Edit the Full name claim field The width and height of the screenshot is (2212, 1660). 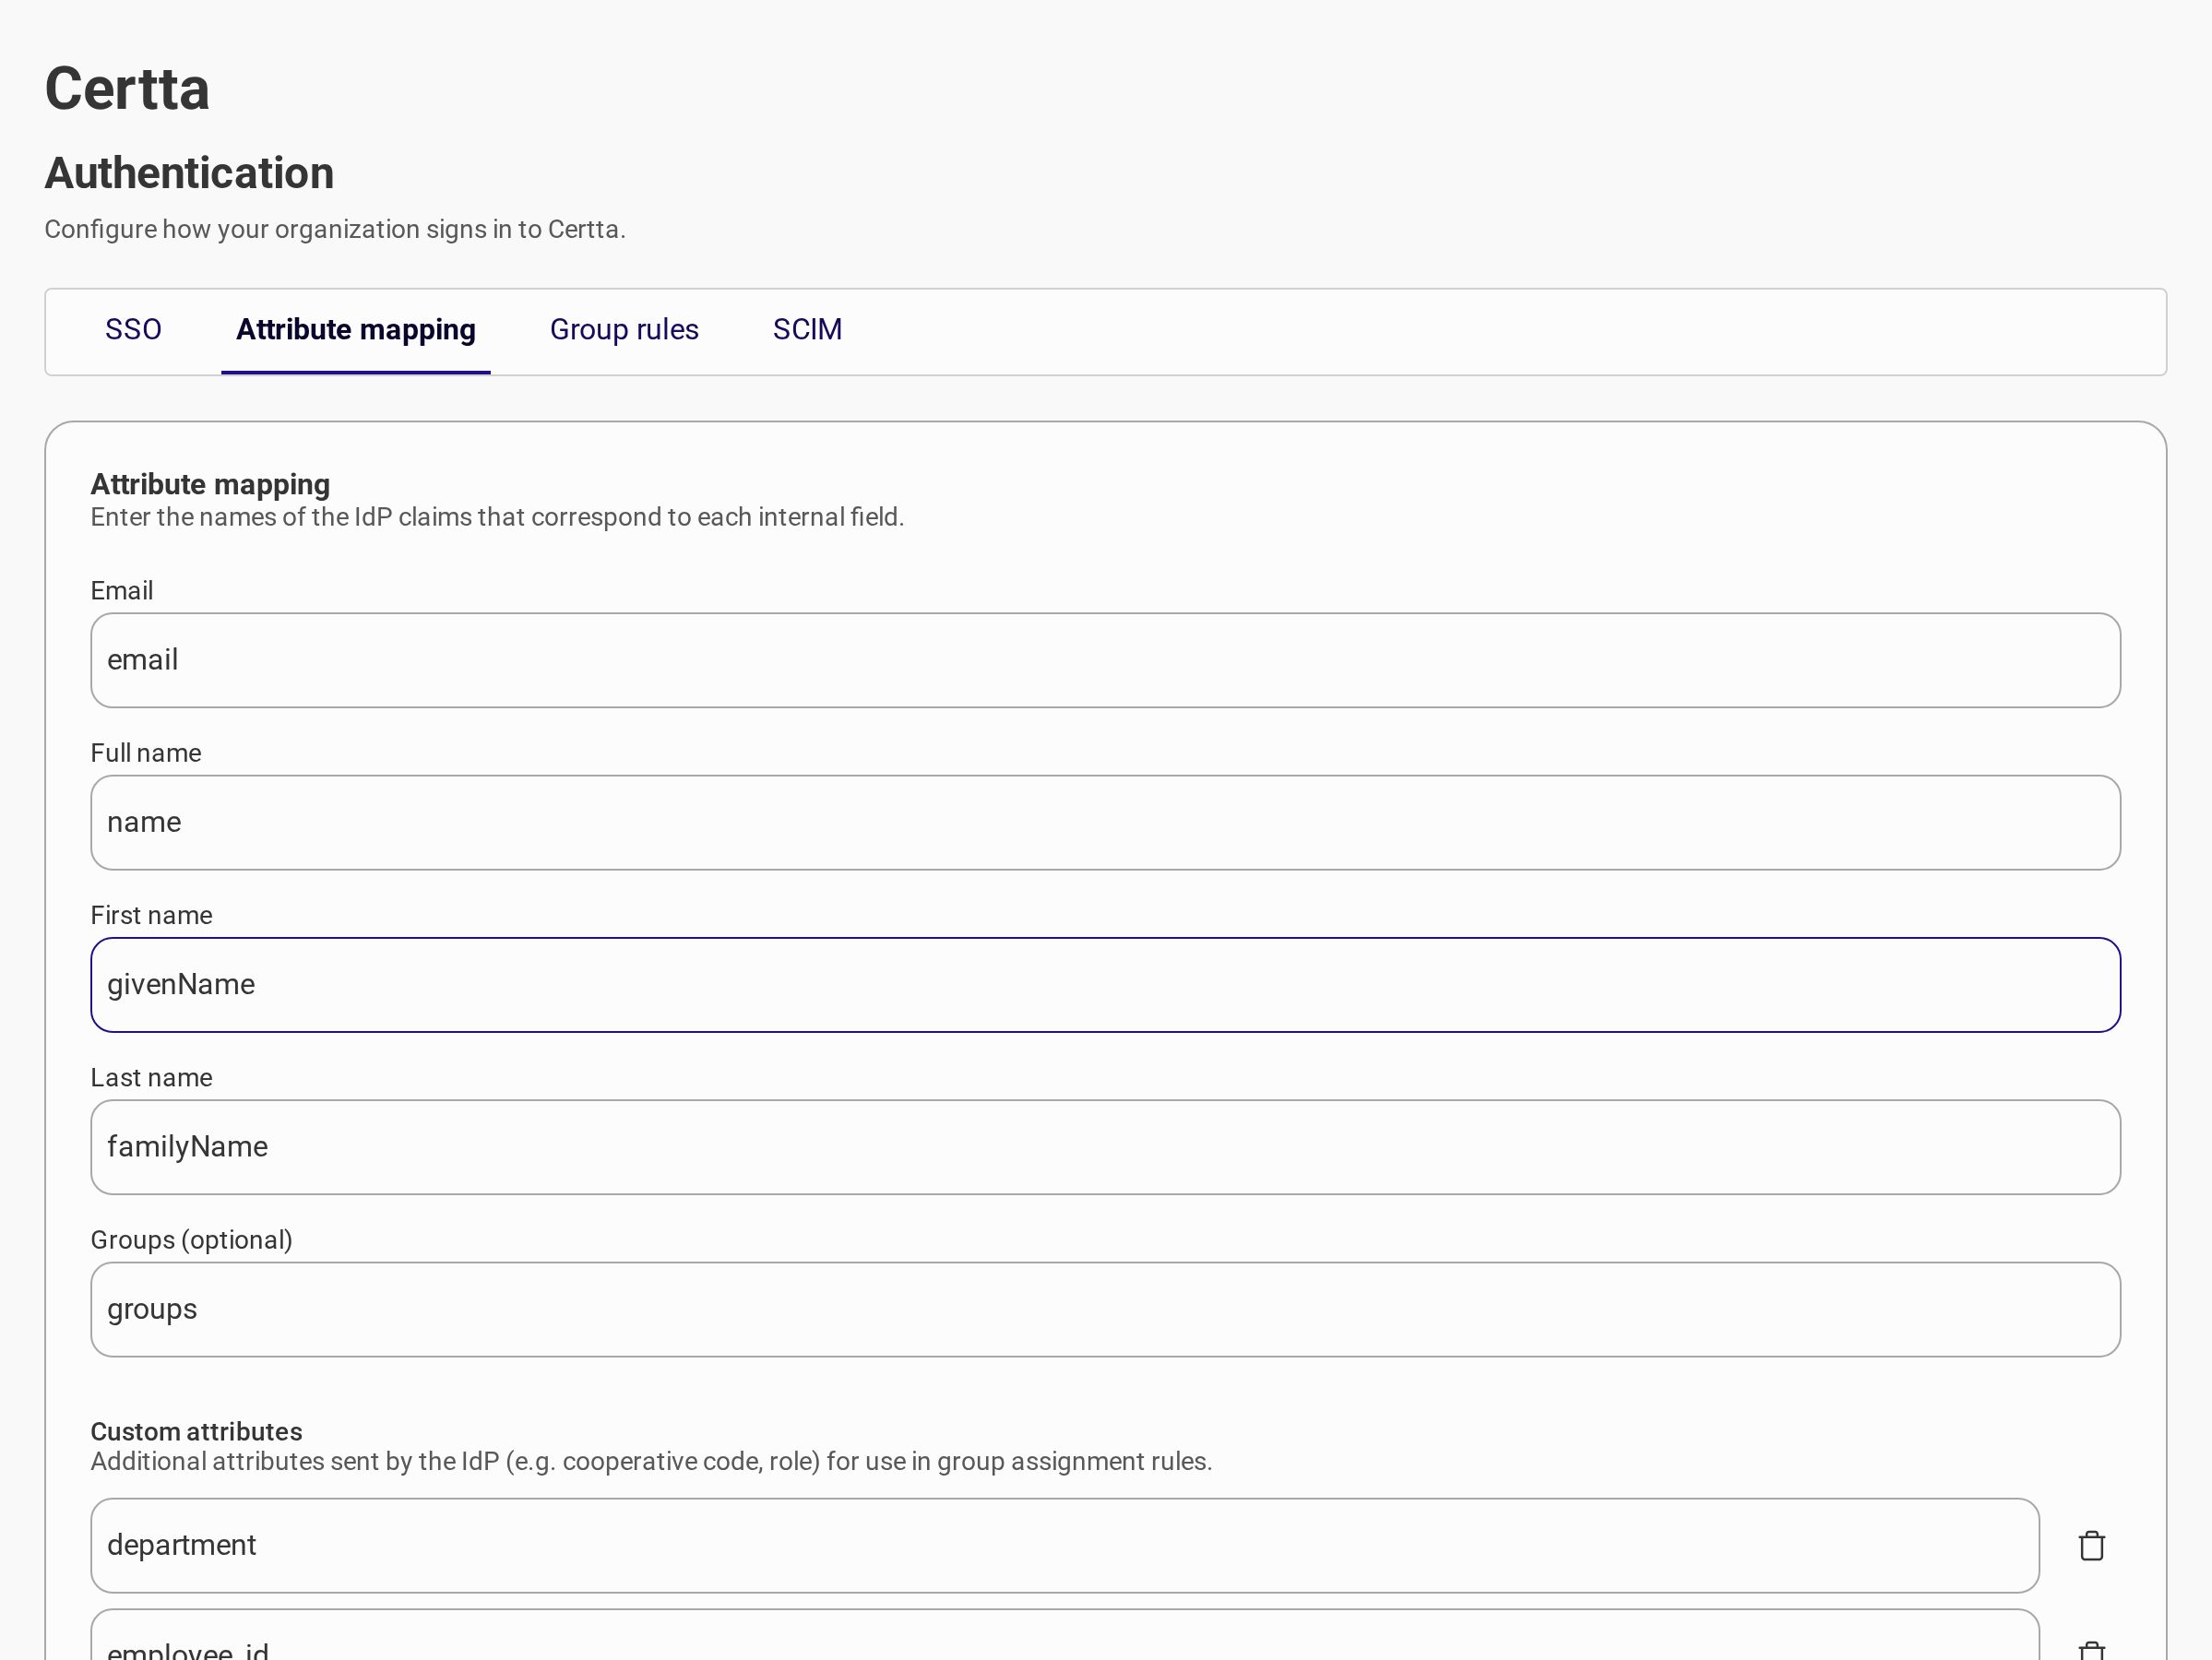tap(1105, 822)
